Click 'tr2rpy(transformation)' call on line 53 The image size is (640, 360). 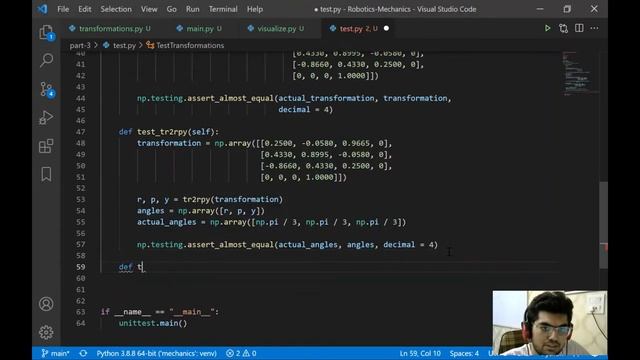[233, 199]
